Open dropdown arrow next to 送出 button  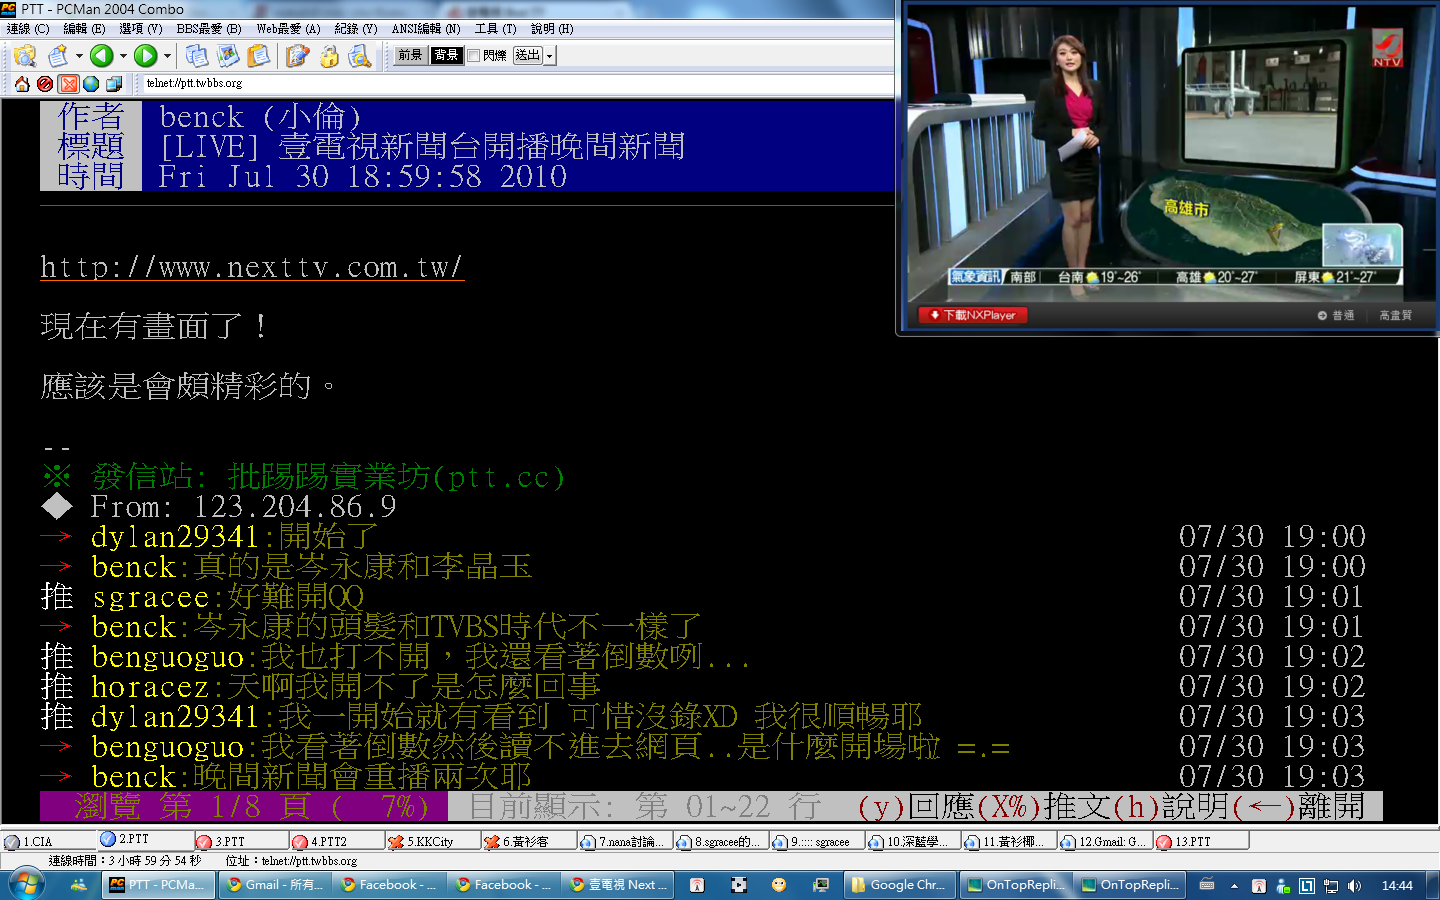click(x=549, y=56)
